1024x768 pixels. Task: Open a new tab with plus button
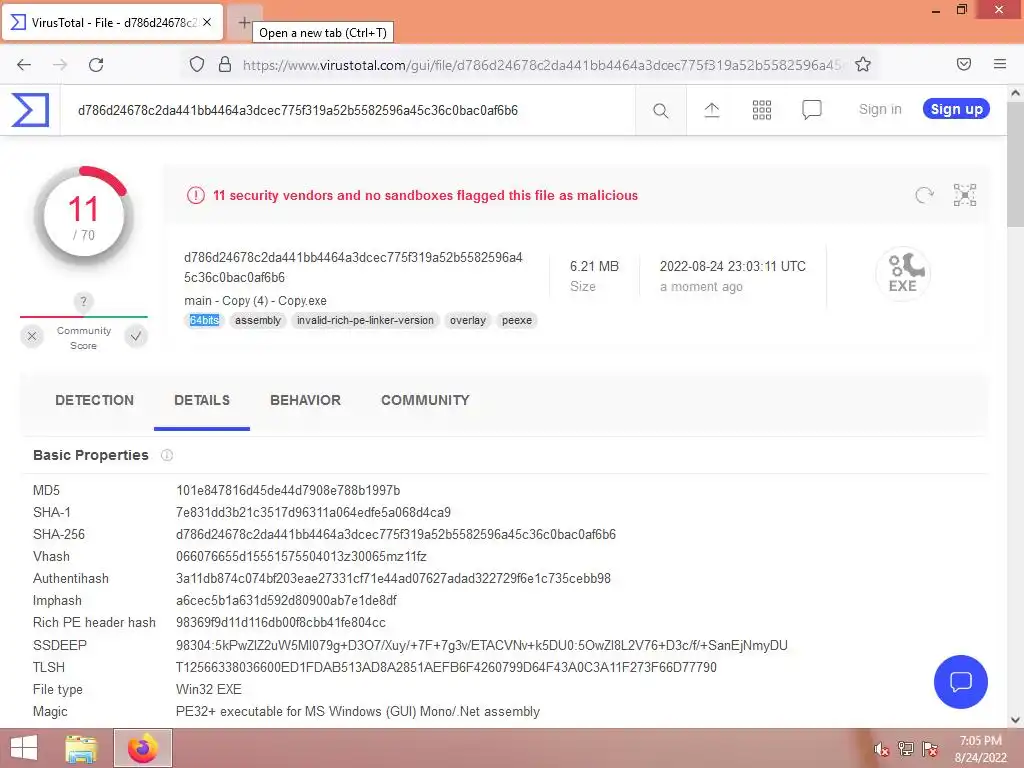[x=244, y=22]
